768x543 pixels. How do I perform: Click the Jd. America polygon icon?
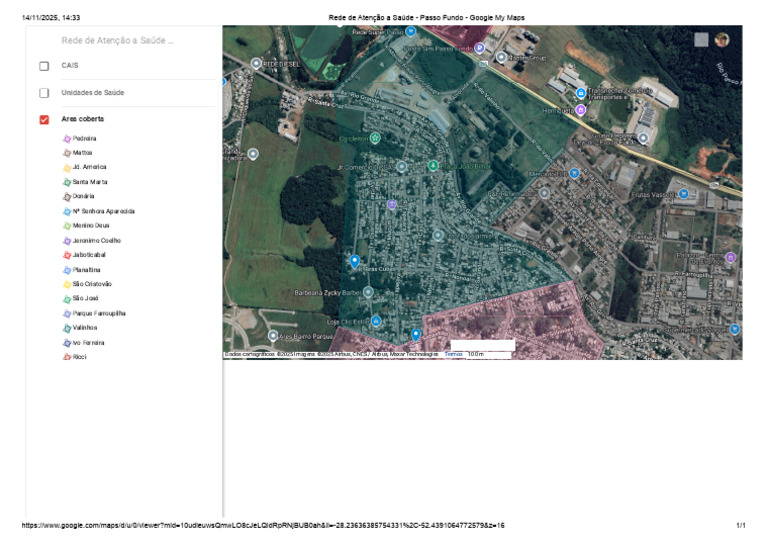(x=67, y=167)
